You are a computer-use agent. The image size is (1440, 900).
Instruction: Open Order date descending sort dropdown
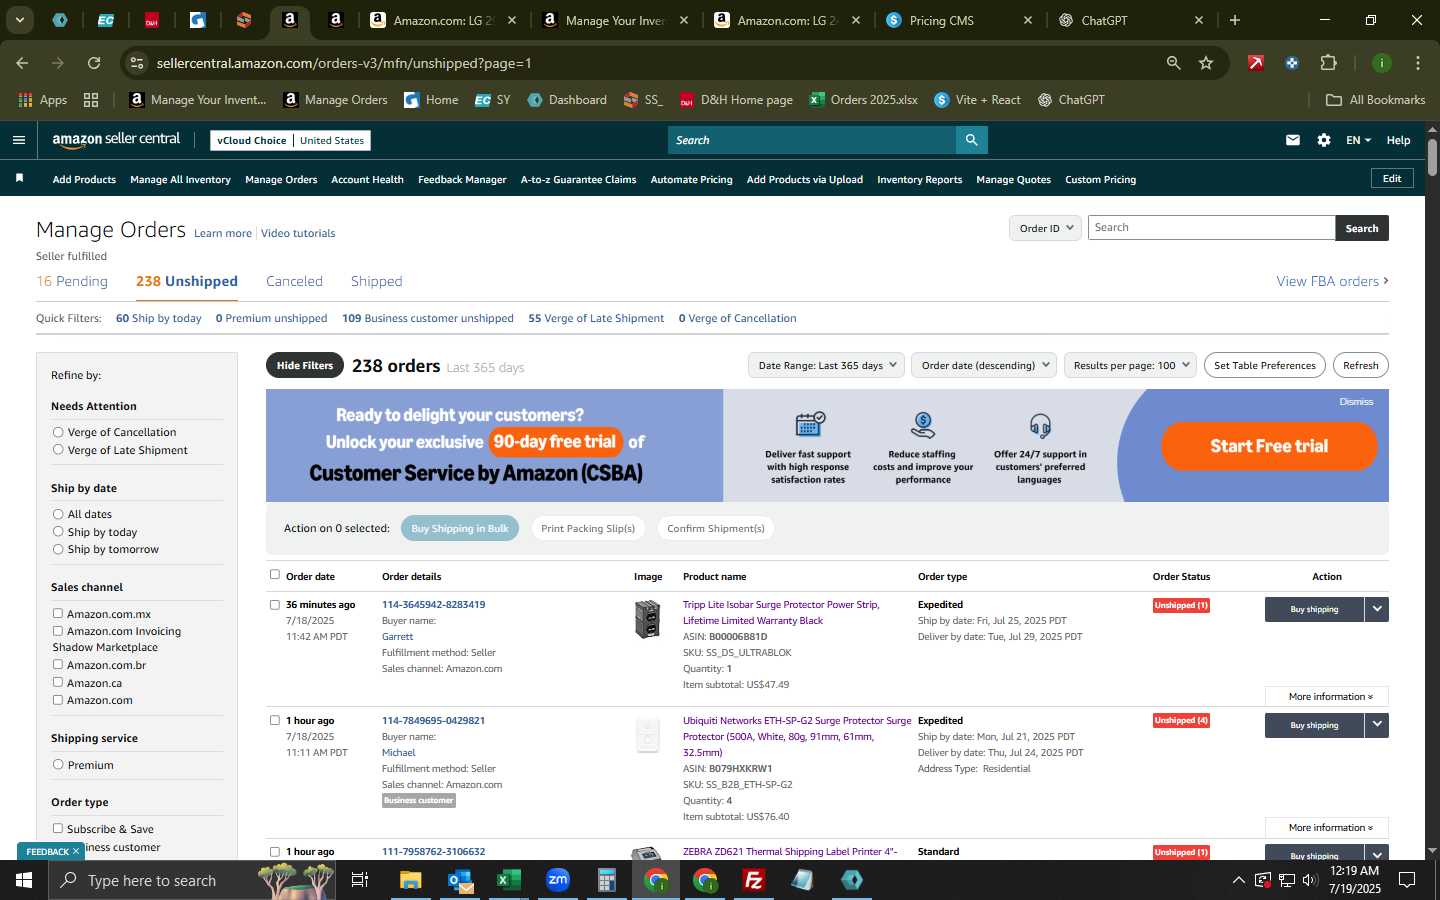point(984,365)
